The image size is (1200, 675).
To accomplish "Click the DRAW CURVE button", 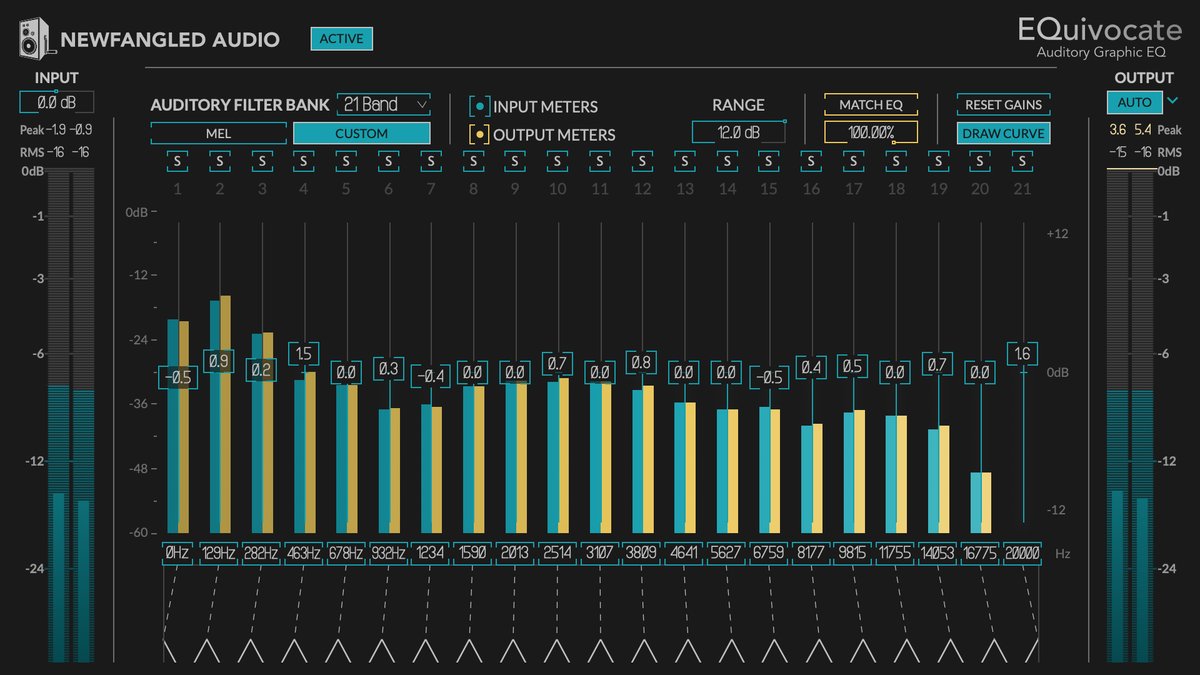I will [x=1003, y=133].
